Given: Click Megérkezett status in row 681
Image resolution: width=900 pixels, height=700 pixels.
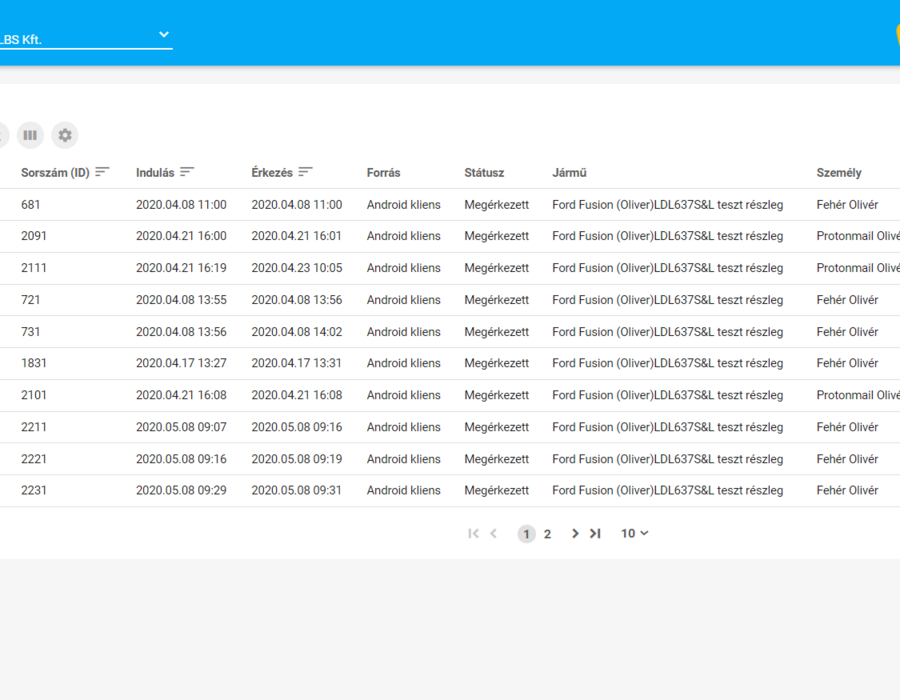Looking at the screenshot, I should 496,205.
